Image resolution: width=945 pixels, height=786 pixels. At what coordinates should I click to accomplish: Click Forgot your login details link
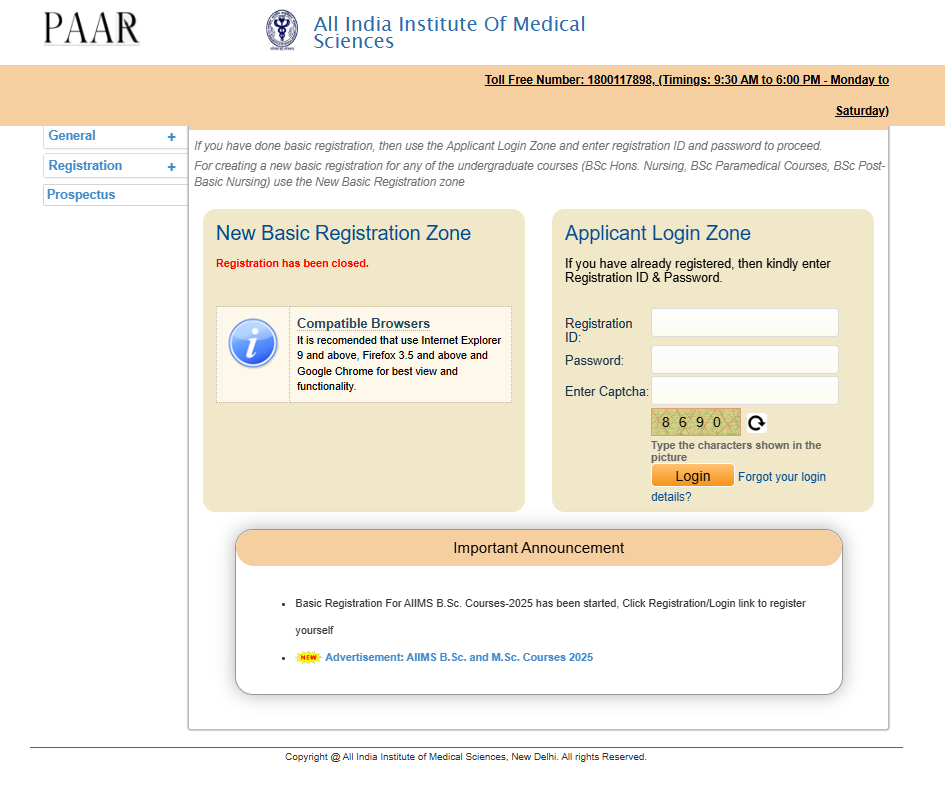click(781, 477)
